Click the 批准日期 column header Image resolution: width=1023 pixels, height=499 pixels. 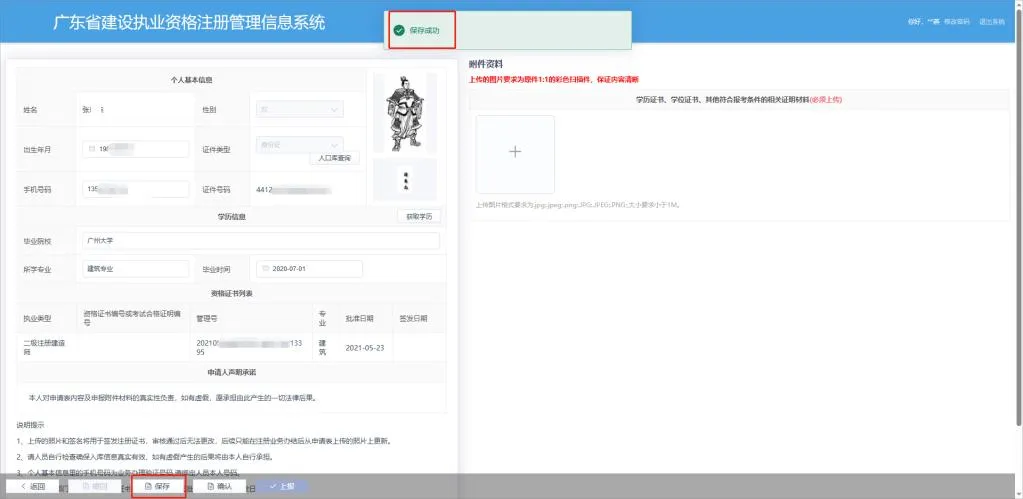(359, 319)
